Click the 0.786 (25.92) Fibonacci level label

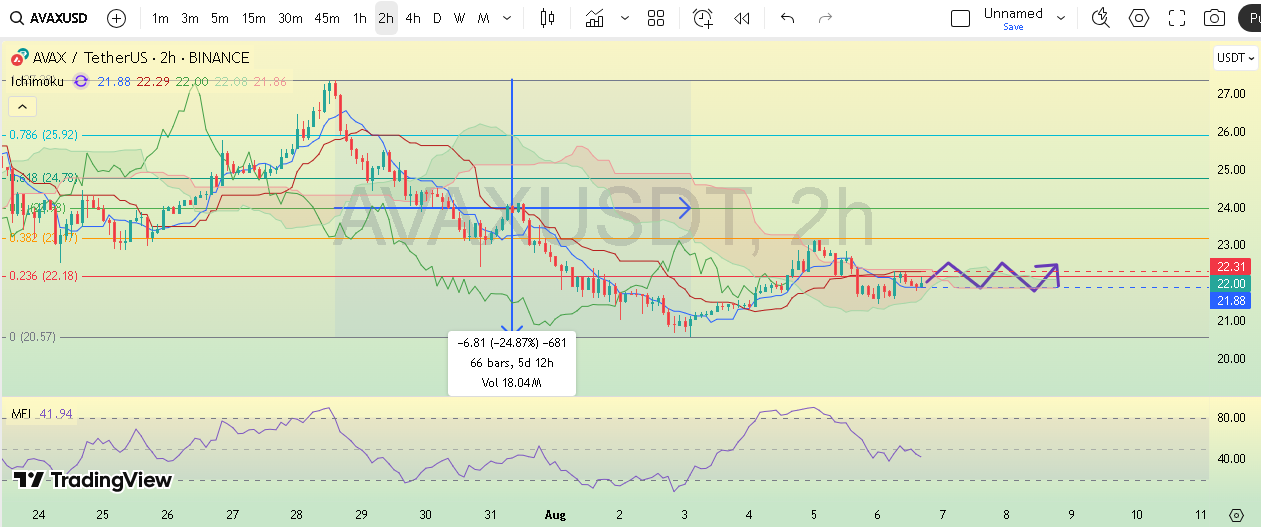(43, 134)
